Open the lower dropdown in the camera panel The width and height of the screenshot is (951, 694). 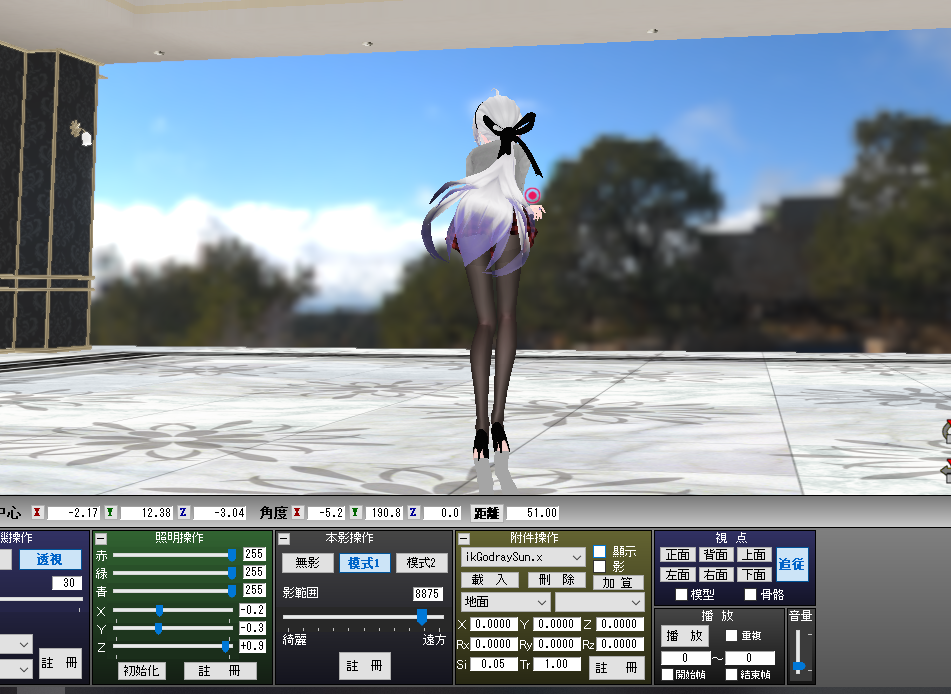point(16,669)
